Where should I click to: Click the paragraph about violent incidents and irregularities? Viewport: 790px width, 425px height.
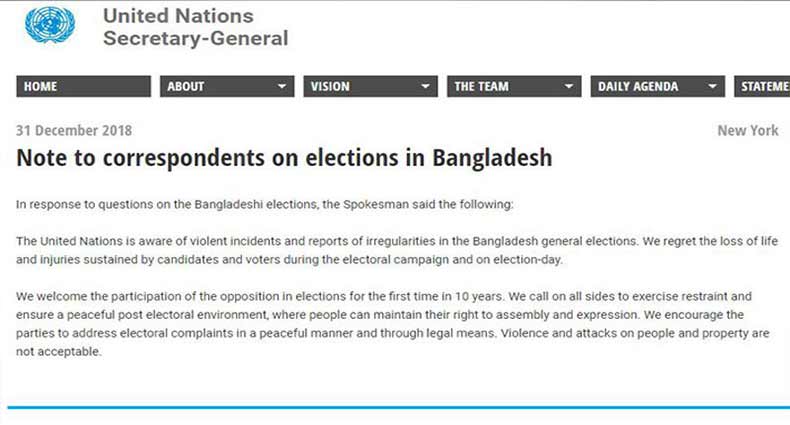(x=397, y=250)
